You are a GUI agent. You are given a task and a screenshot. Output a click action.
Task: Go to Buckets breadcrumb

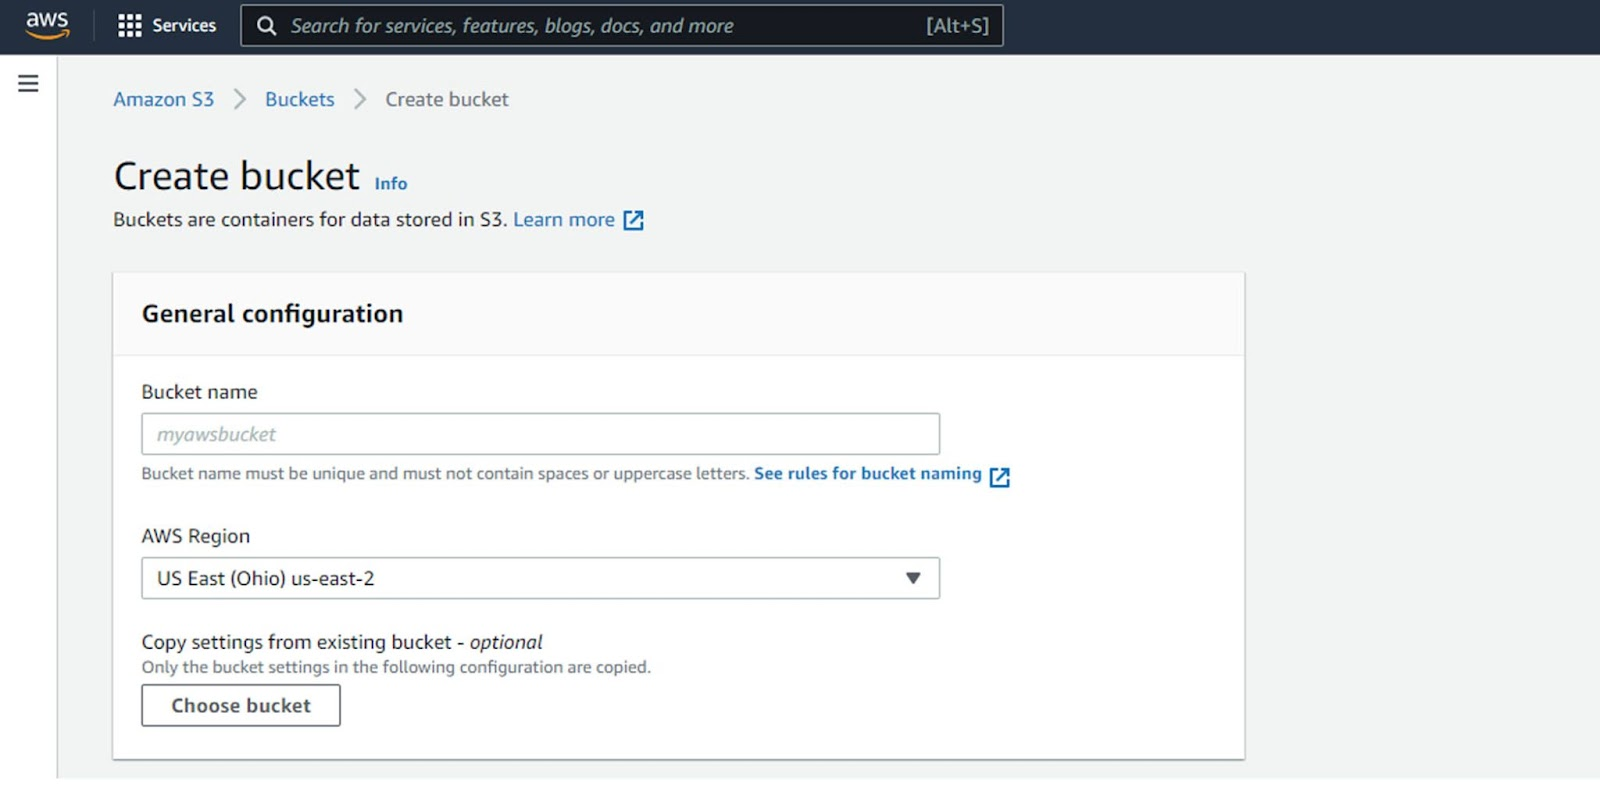click(x=299, y=99)
